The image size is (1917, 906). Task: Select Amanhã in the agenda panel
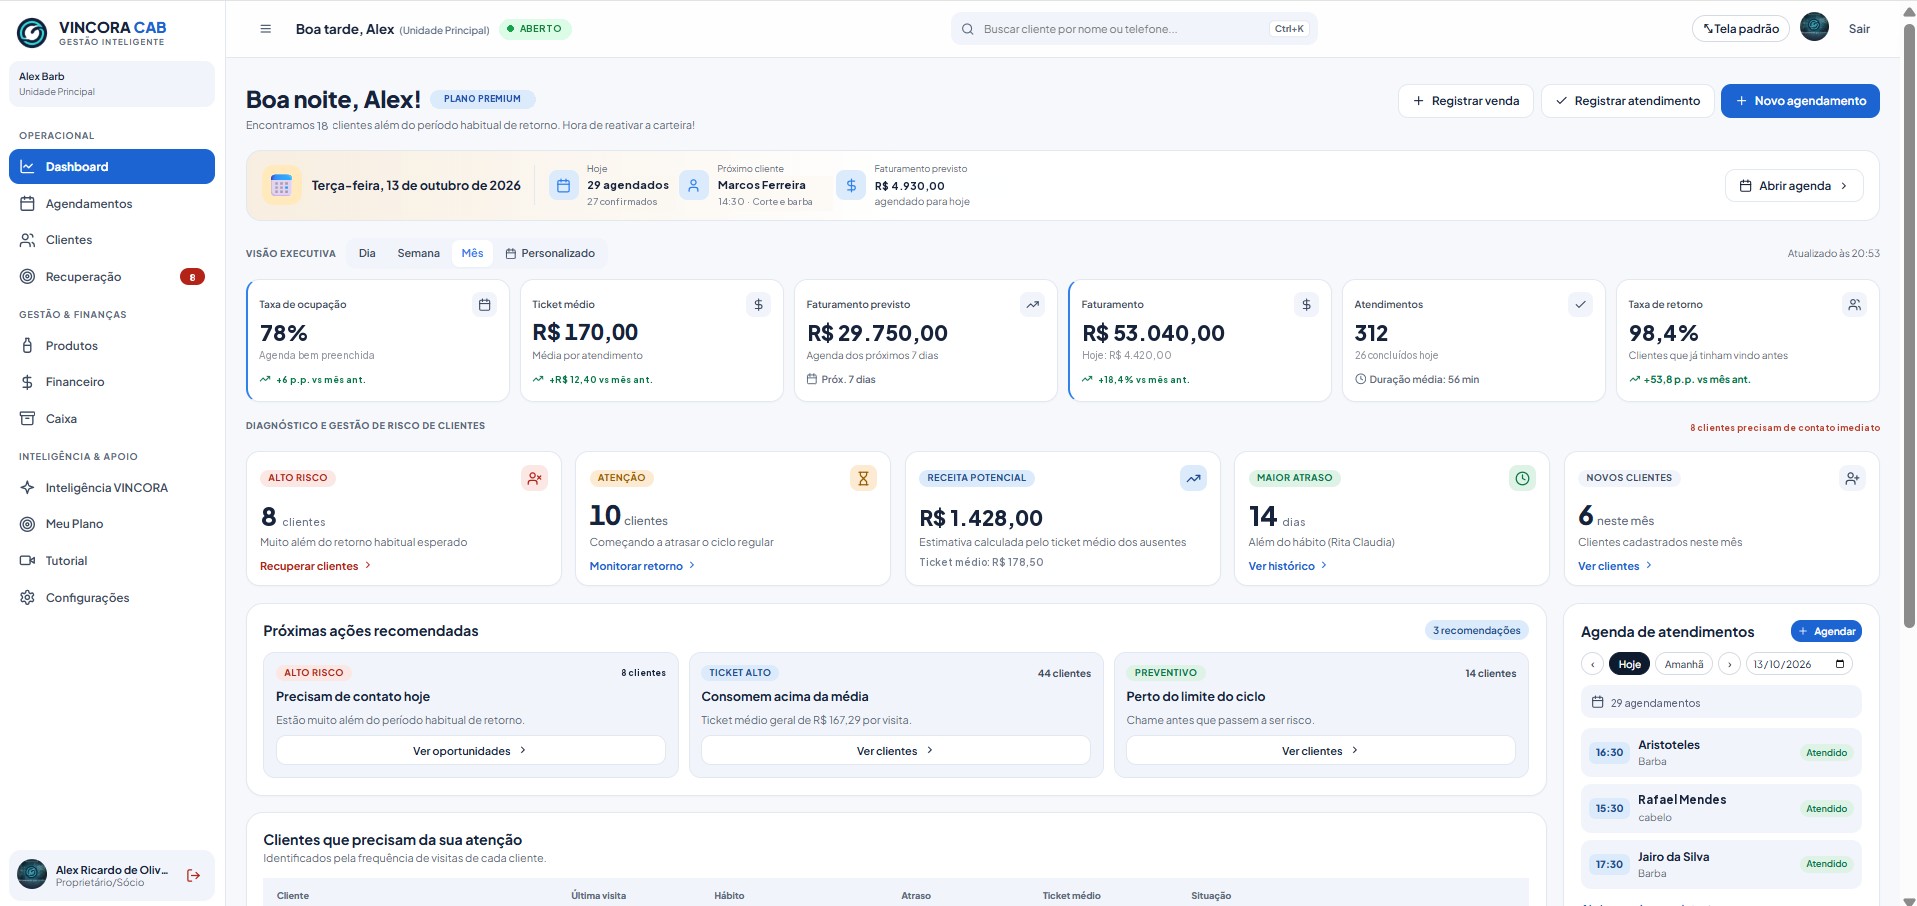[1684, 664]
